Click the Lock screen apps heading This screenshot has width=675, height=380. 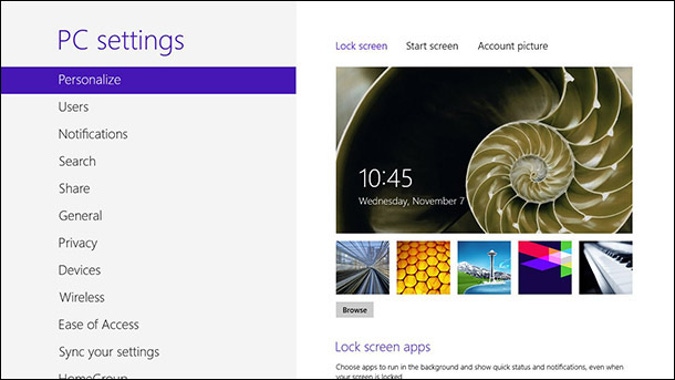point(383,347)
